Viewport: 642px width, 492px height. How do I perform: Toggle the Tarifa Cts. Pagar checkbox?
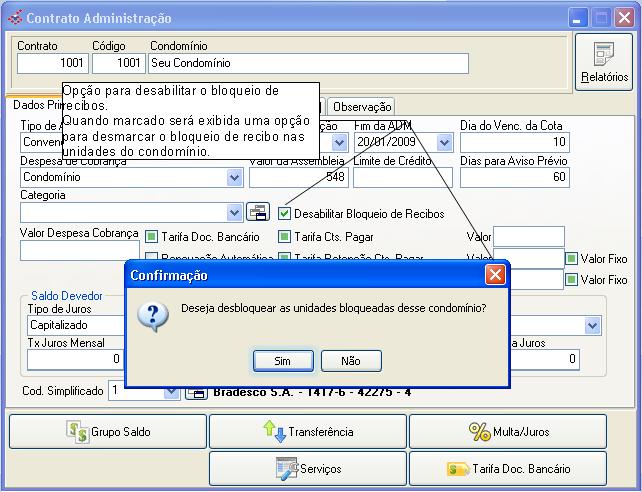[x=285, y=237]
